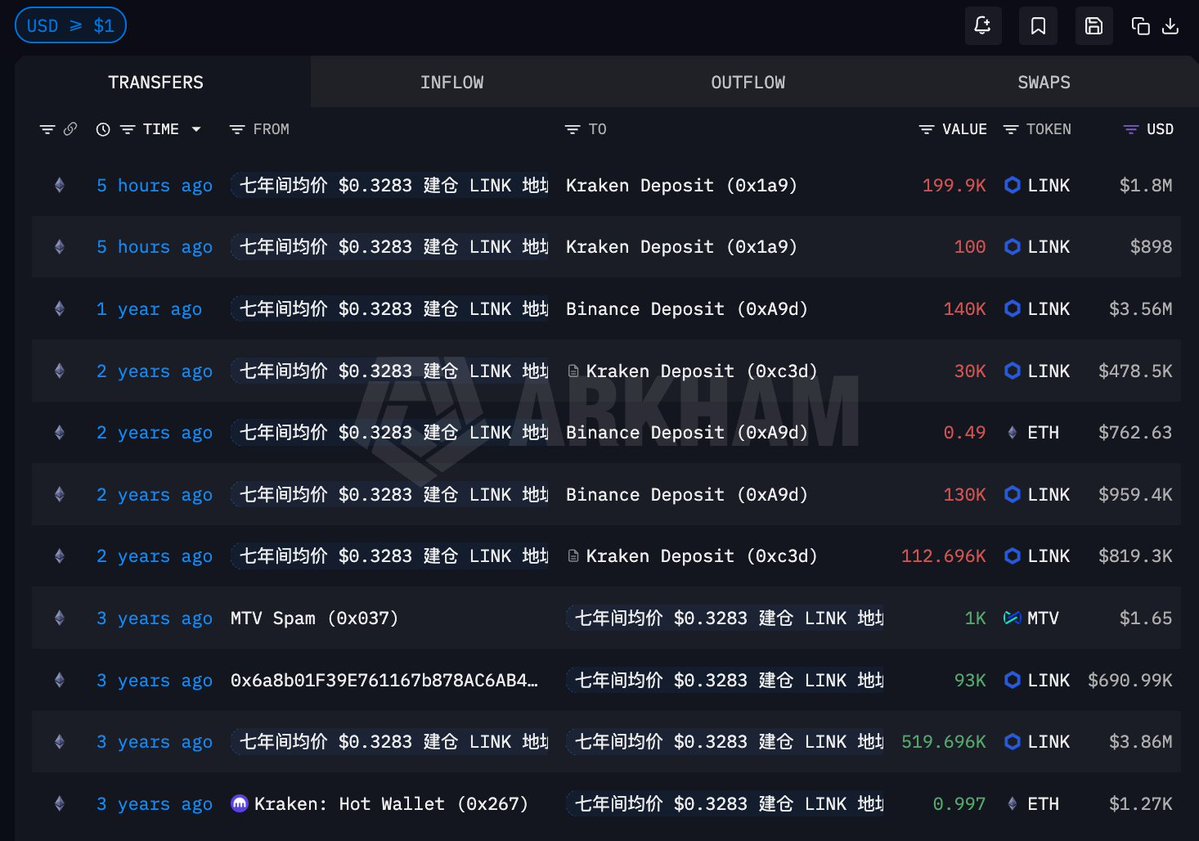Toggle the USD ≥ $1 filter chip
The height and width of the screenshot is (841, 1199).
click(x=70, y=26)
